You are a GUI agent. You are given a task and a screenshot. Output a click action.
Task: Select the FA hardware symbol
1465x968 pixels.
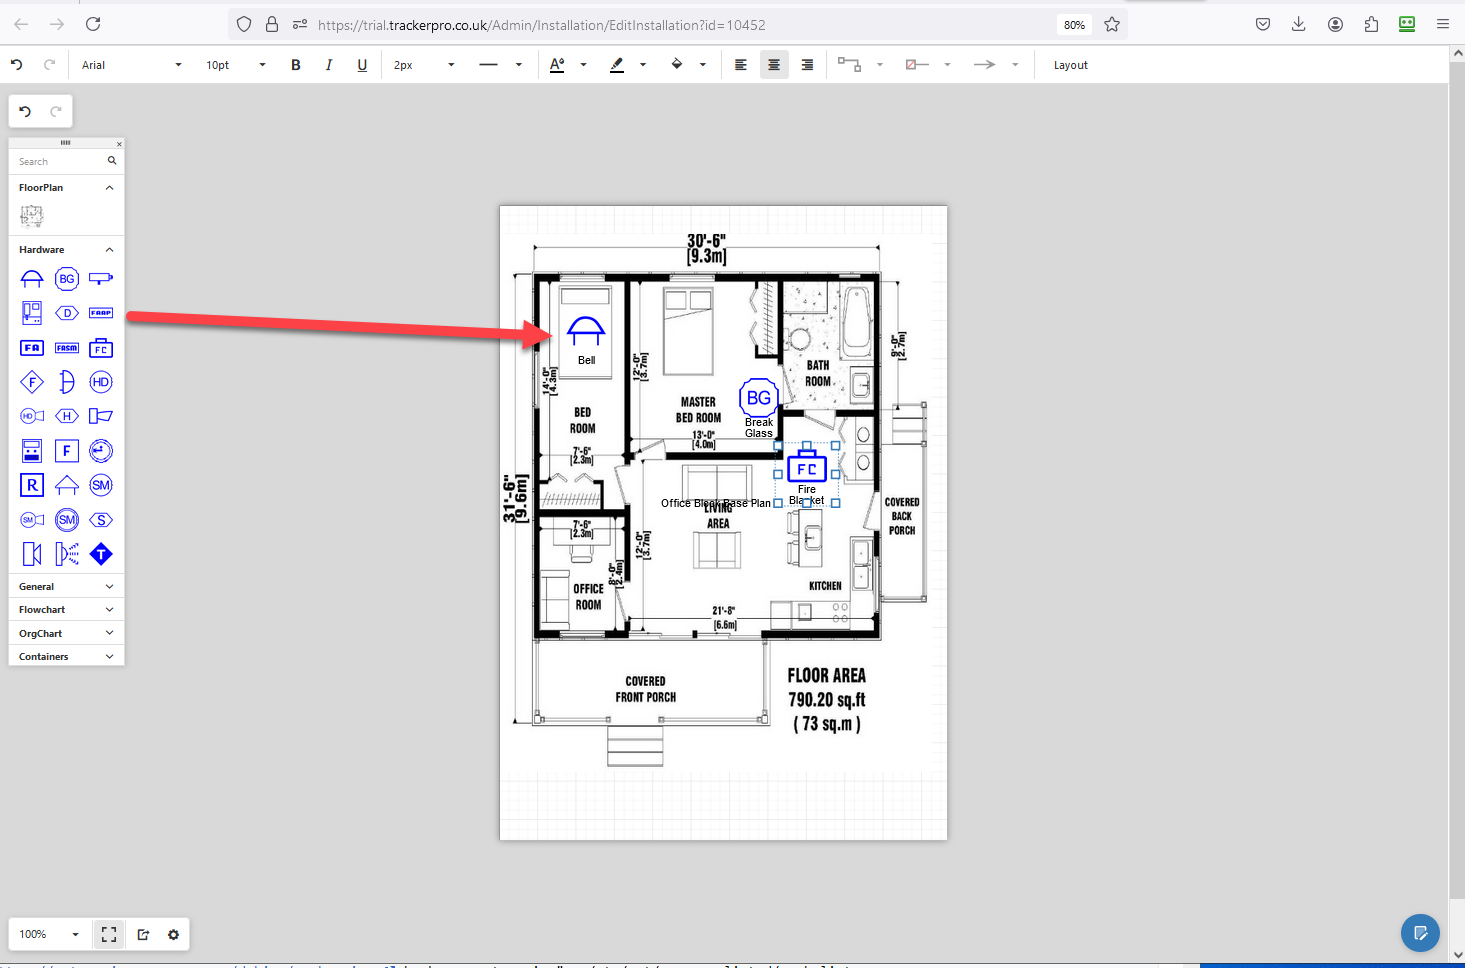[32, 348]
